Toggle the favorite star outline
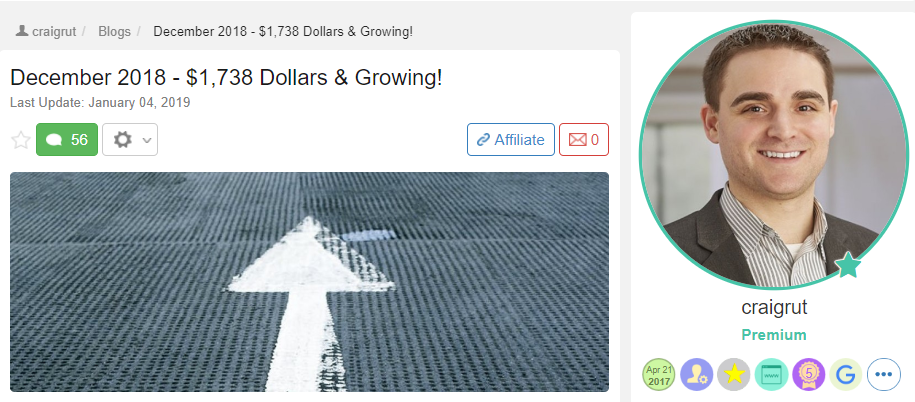 [21, 140]
